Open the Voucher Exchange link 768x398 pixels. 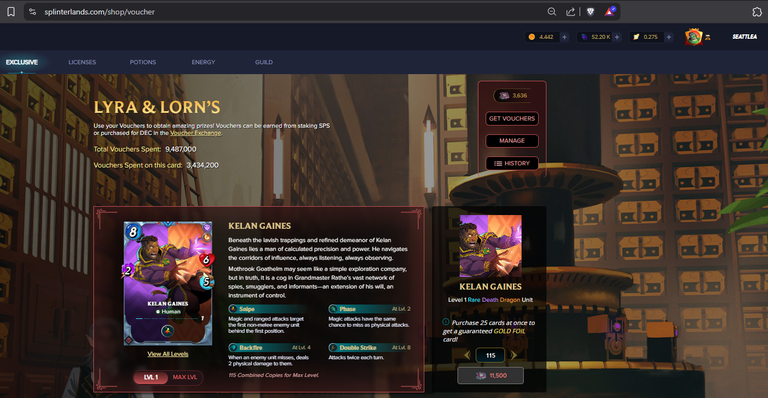point(195,133)
